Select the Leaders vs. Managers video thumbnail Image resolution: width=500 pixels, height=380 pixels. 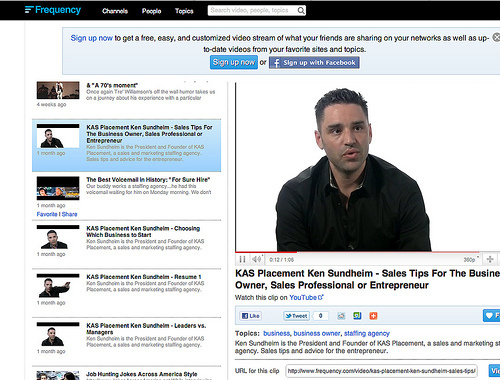click(58, 334)
